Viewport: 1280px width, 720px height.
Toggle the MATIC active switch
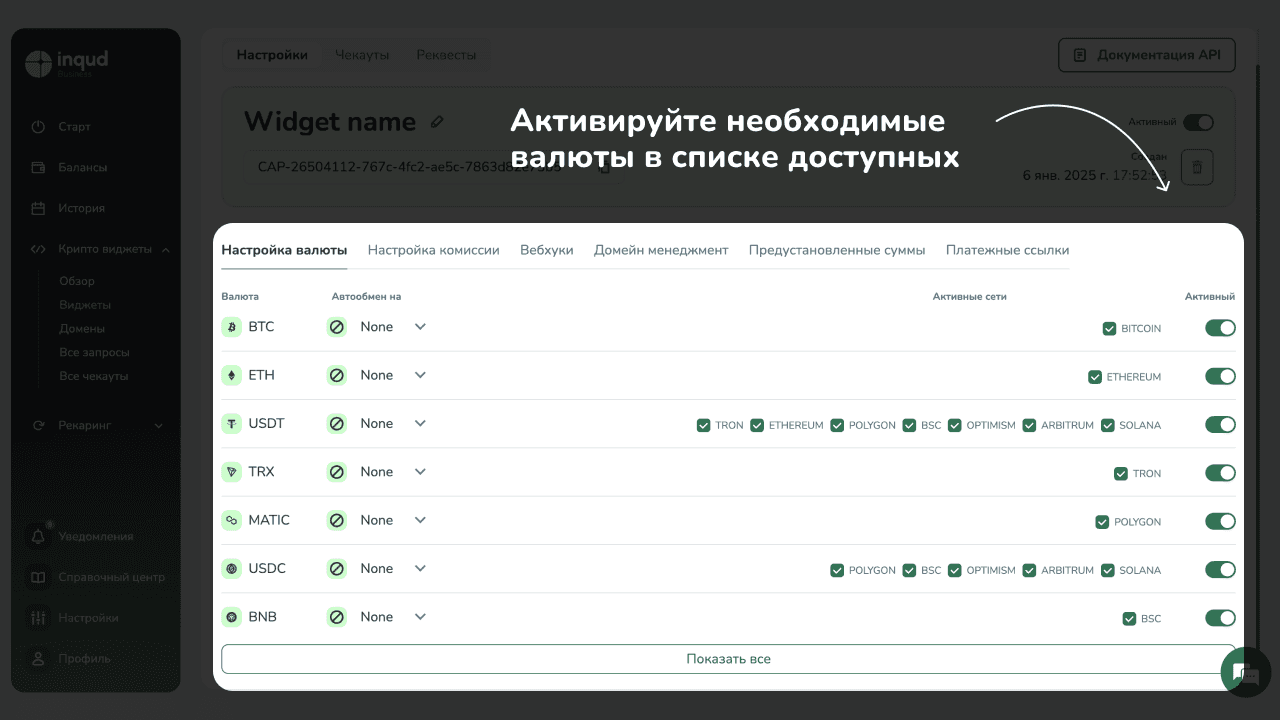[x=1220, y=521]
